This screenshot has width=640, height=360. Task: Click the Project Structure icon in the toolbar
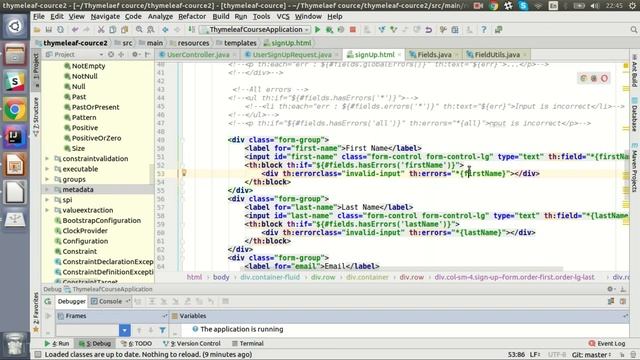[455, 30]
